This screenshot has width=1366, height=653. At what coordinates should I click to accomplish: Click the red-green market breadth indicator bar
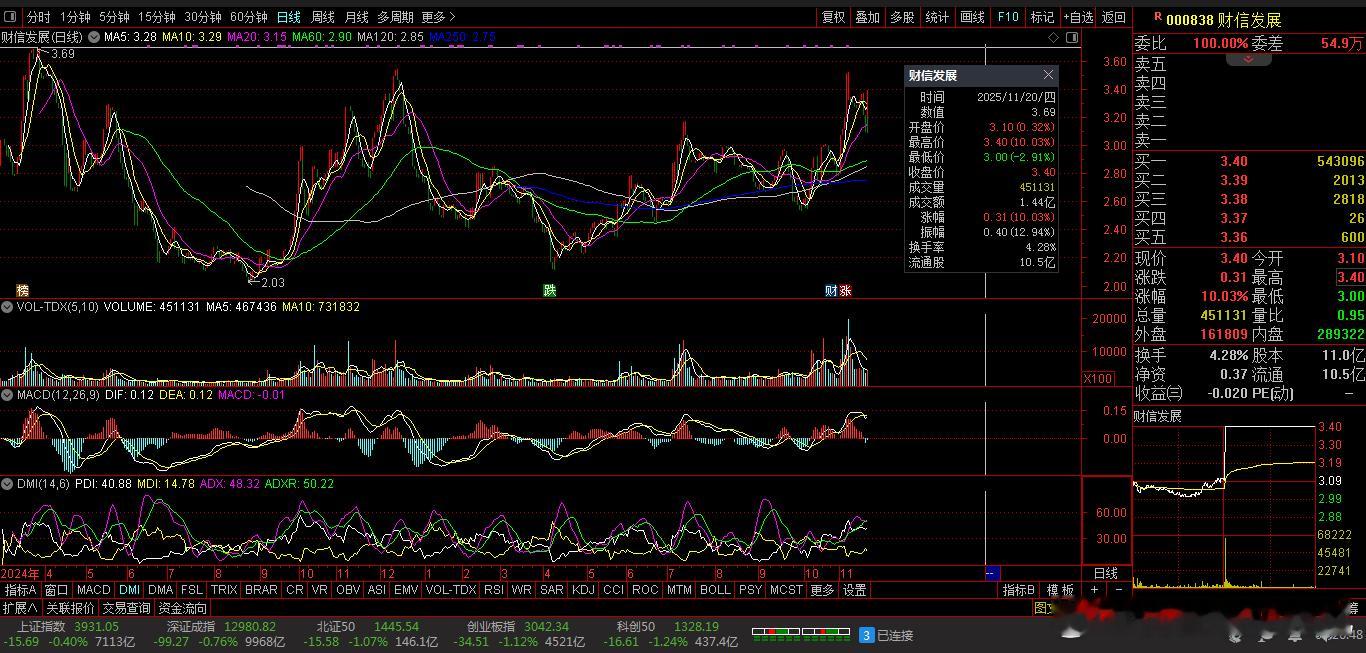point(800,633)
